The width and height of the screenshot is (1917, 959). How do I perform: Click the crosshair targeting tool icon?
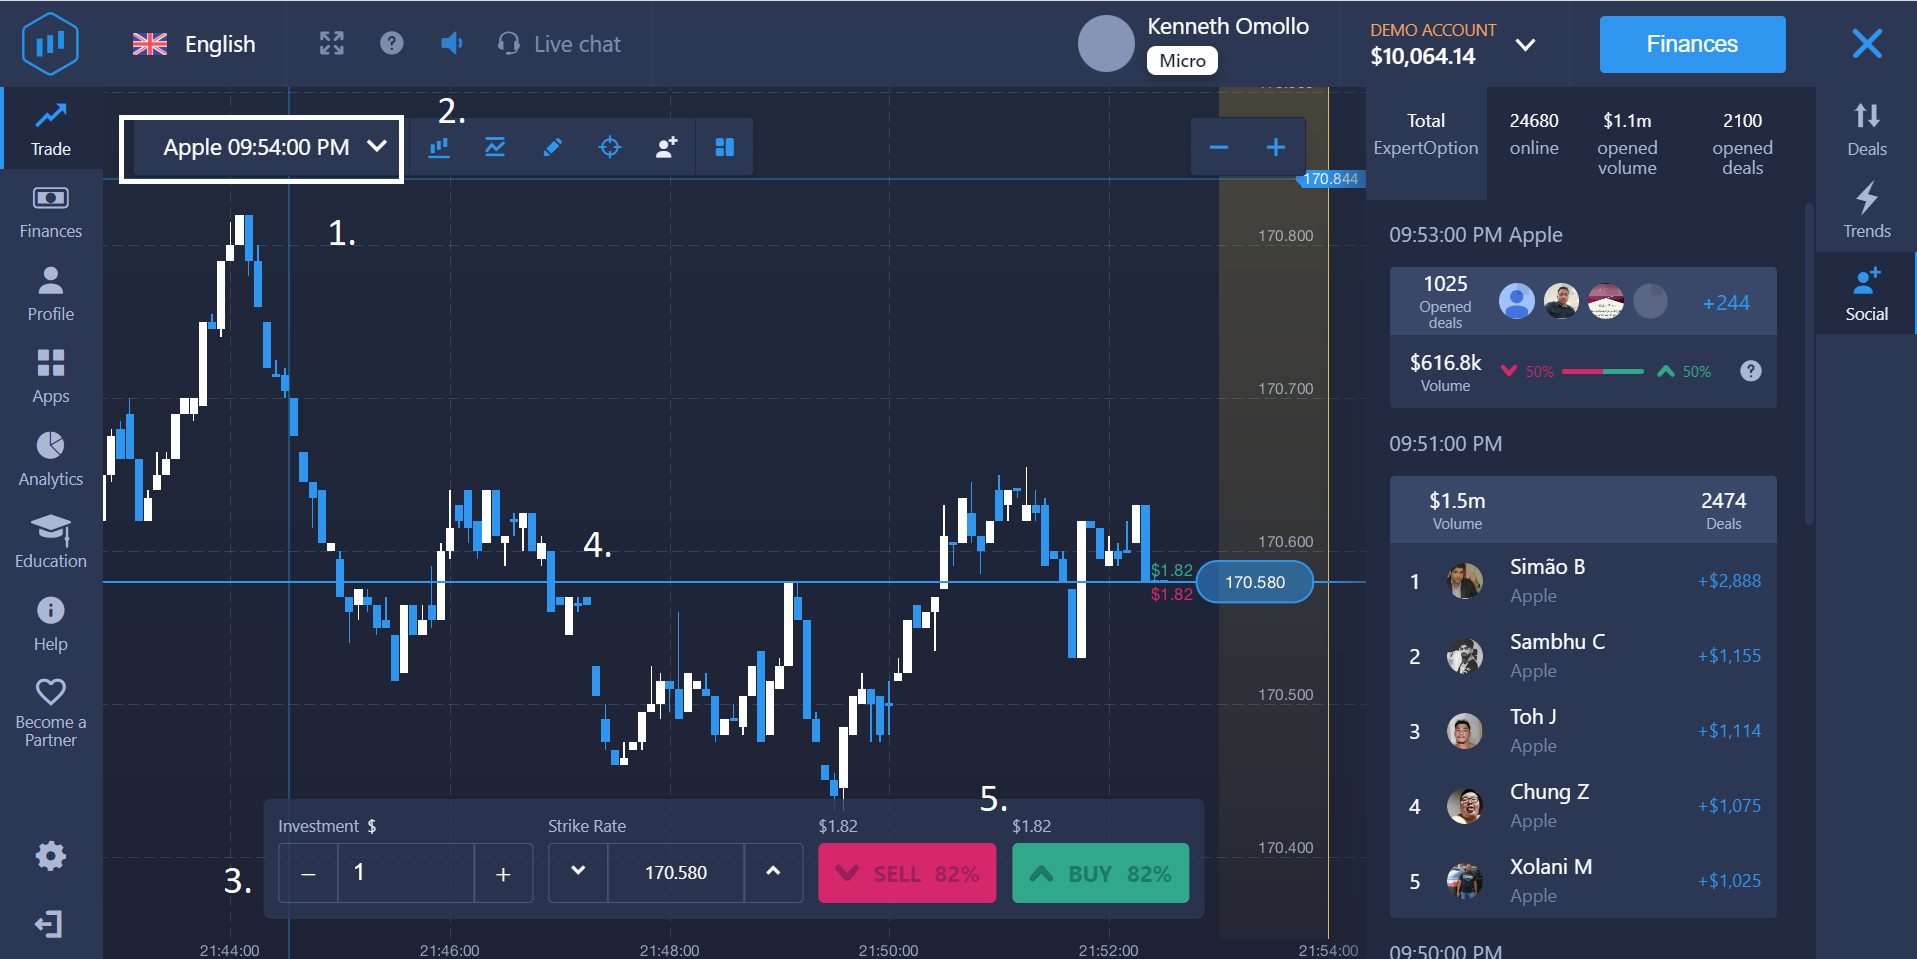click(x=609, y=147)
